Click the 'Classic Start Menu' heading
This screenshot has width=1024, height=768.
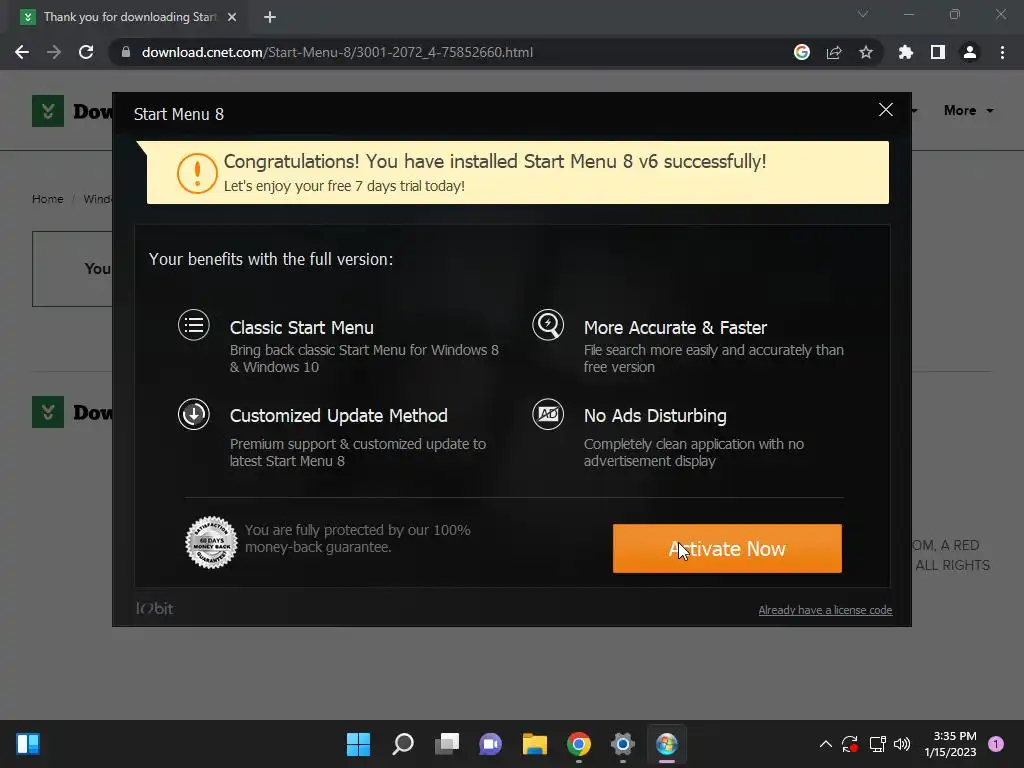pyautogui.click(x=302, y=328)
